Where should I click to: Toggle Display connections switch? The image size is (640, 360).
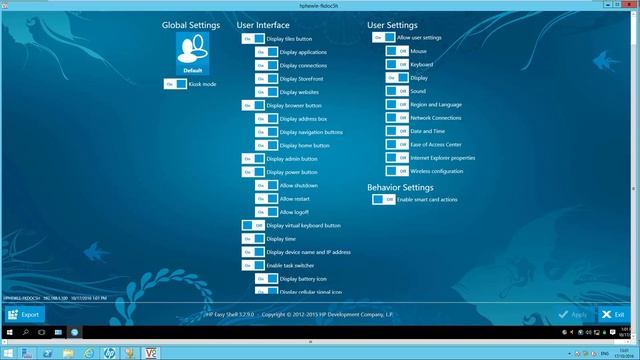(x=267, y=65)
